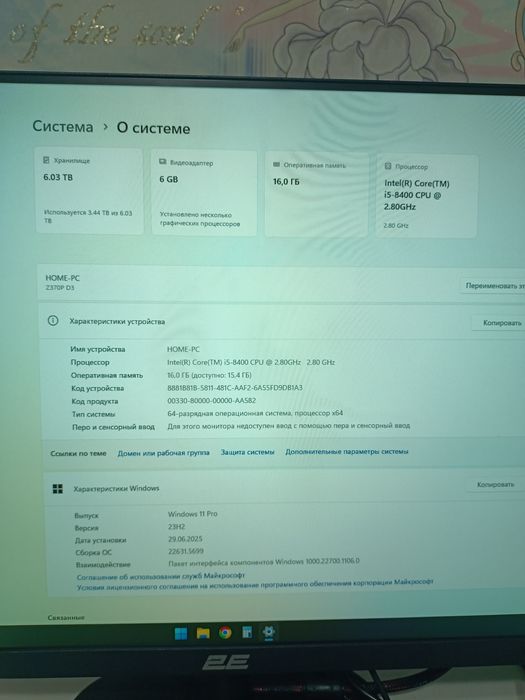Click the info icon near Характеристики устройства
The width and height of the screenshot is (525, 700).
click(x=53, y=321)
